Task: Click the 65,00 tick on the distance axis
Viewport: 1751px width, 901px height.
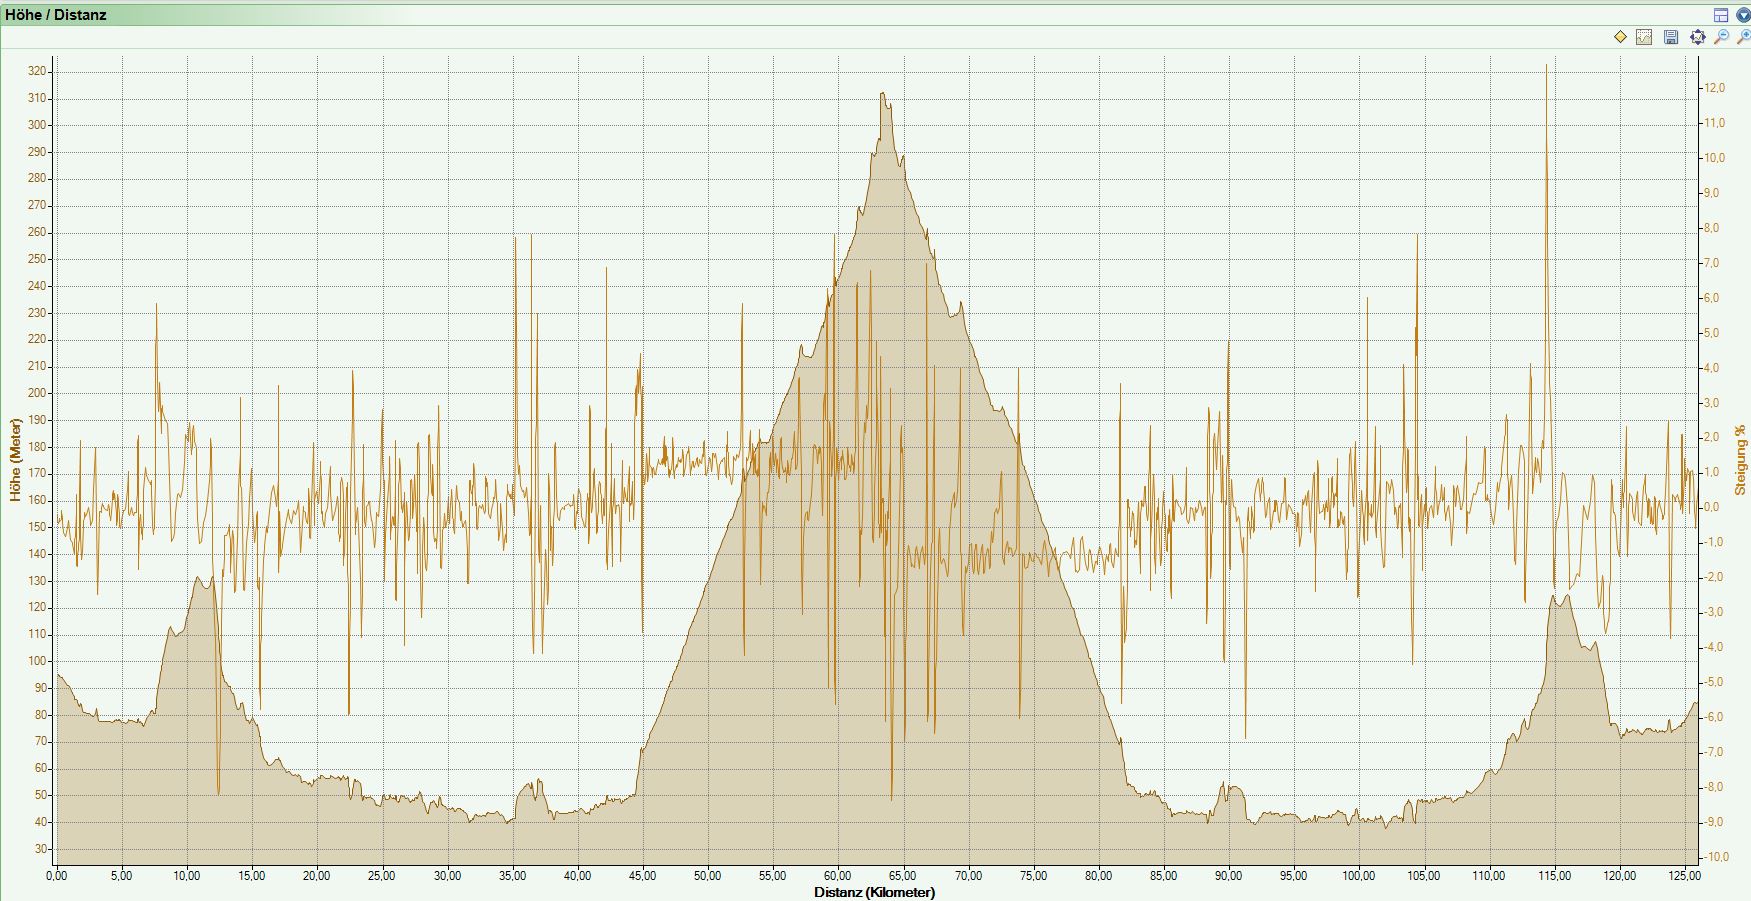Action: 902,876
